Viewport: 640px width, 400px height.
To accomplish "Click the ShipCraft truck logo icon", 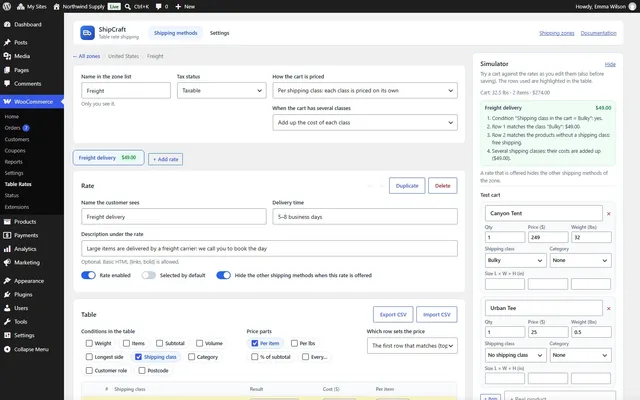I will (87, 33).
